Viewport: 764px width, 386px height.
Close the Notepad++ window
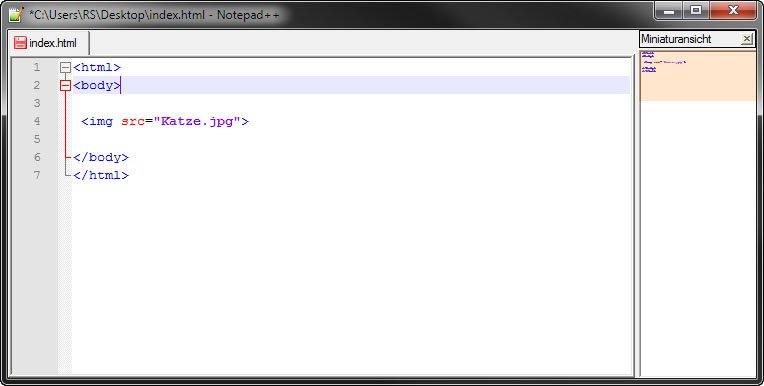pos(733,10)
